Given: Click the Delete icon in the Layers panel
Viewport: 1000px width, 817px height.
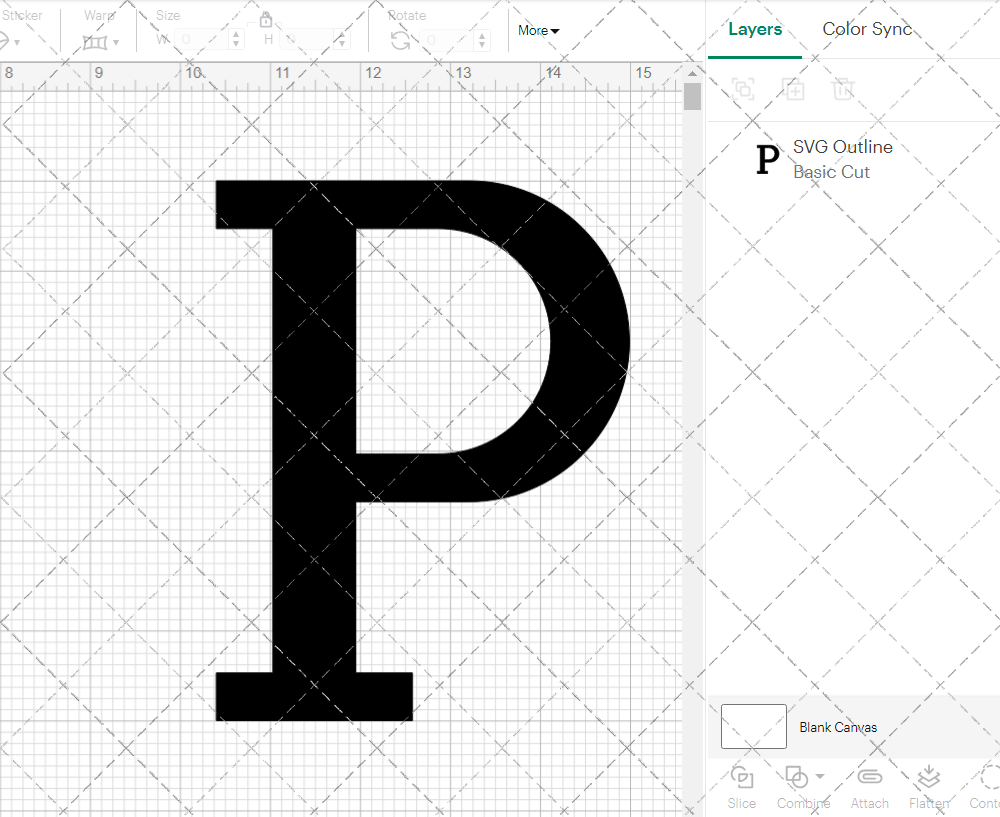Looking at the screenshot, I should [843, 89].
